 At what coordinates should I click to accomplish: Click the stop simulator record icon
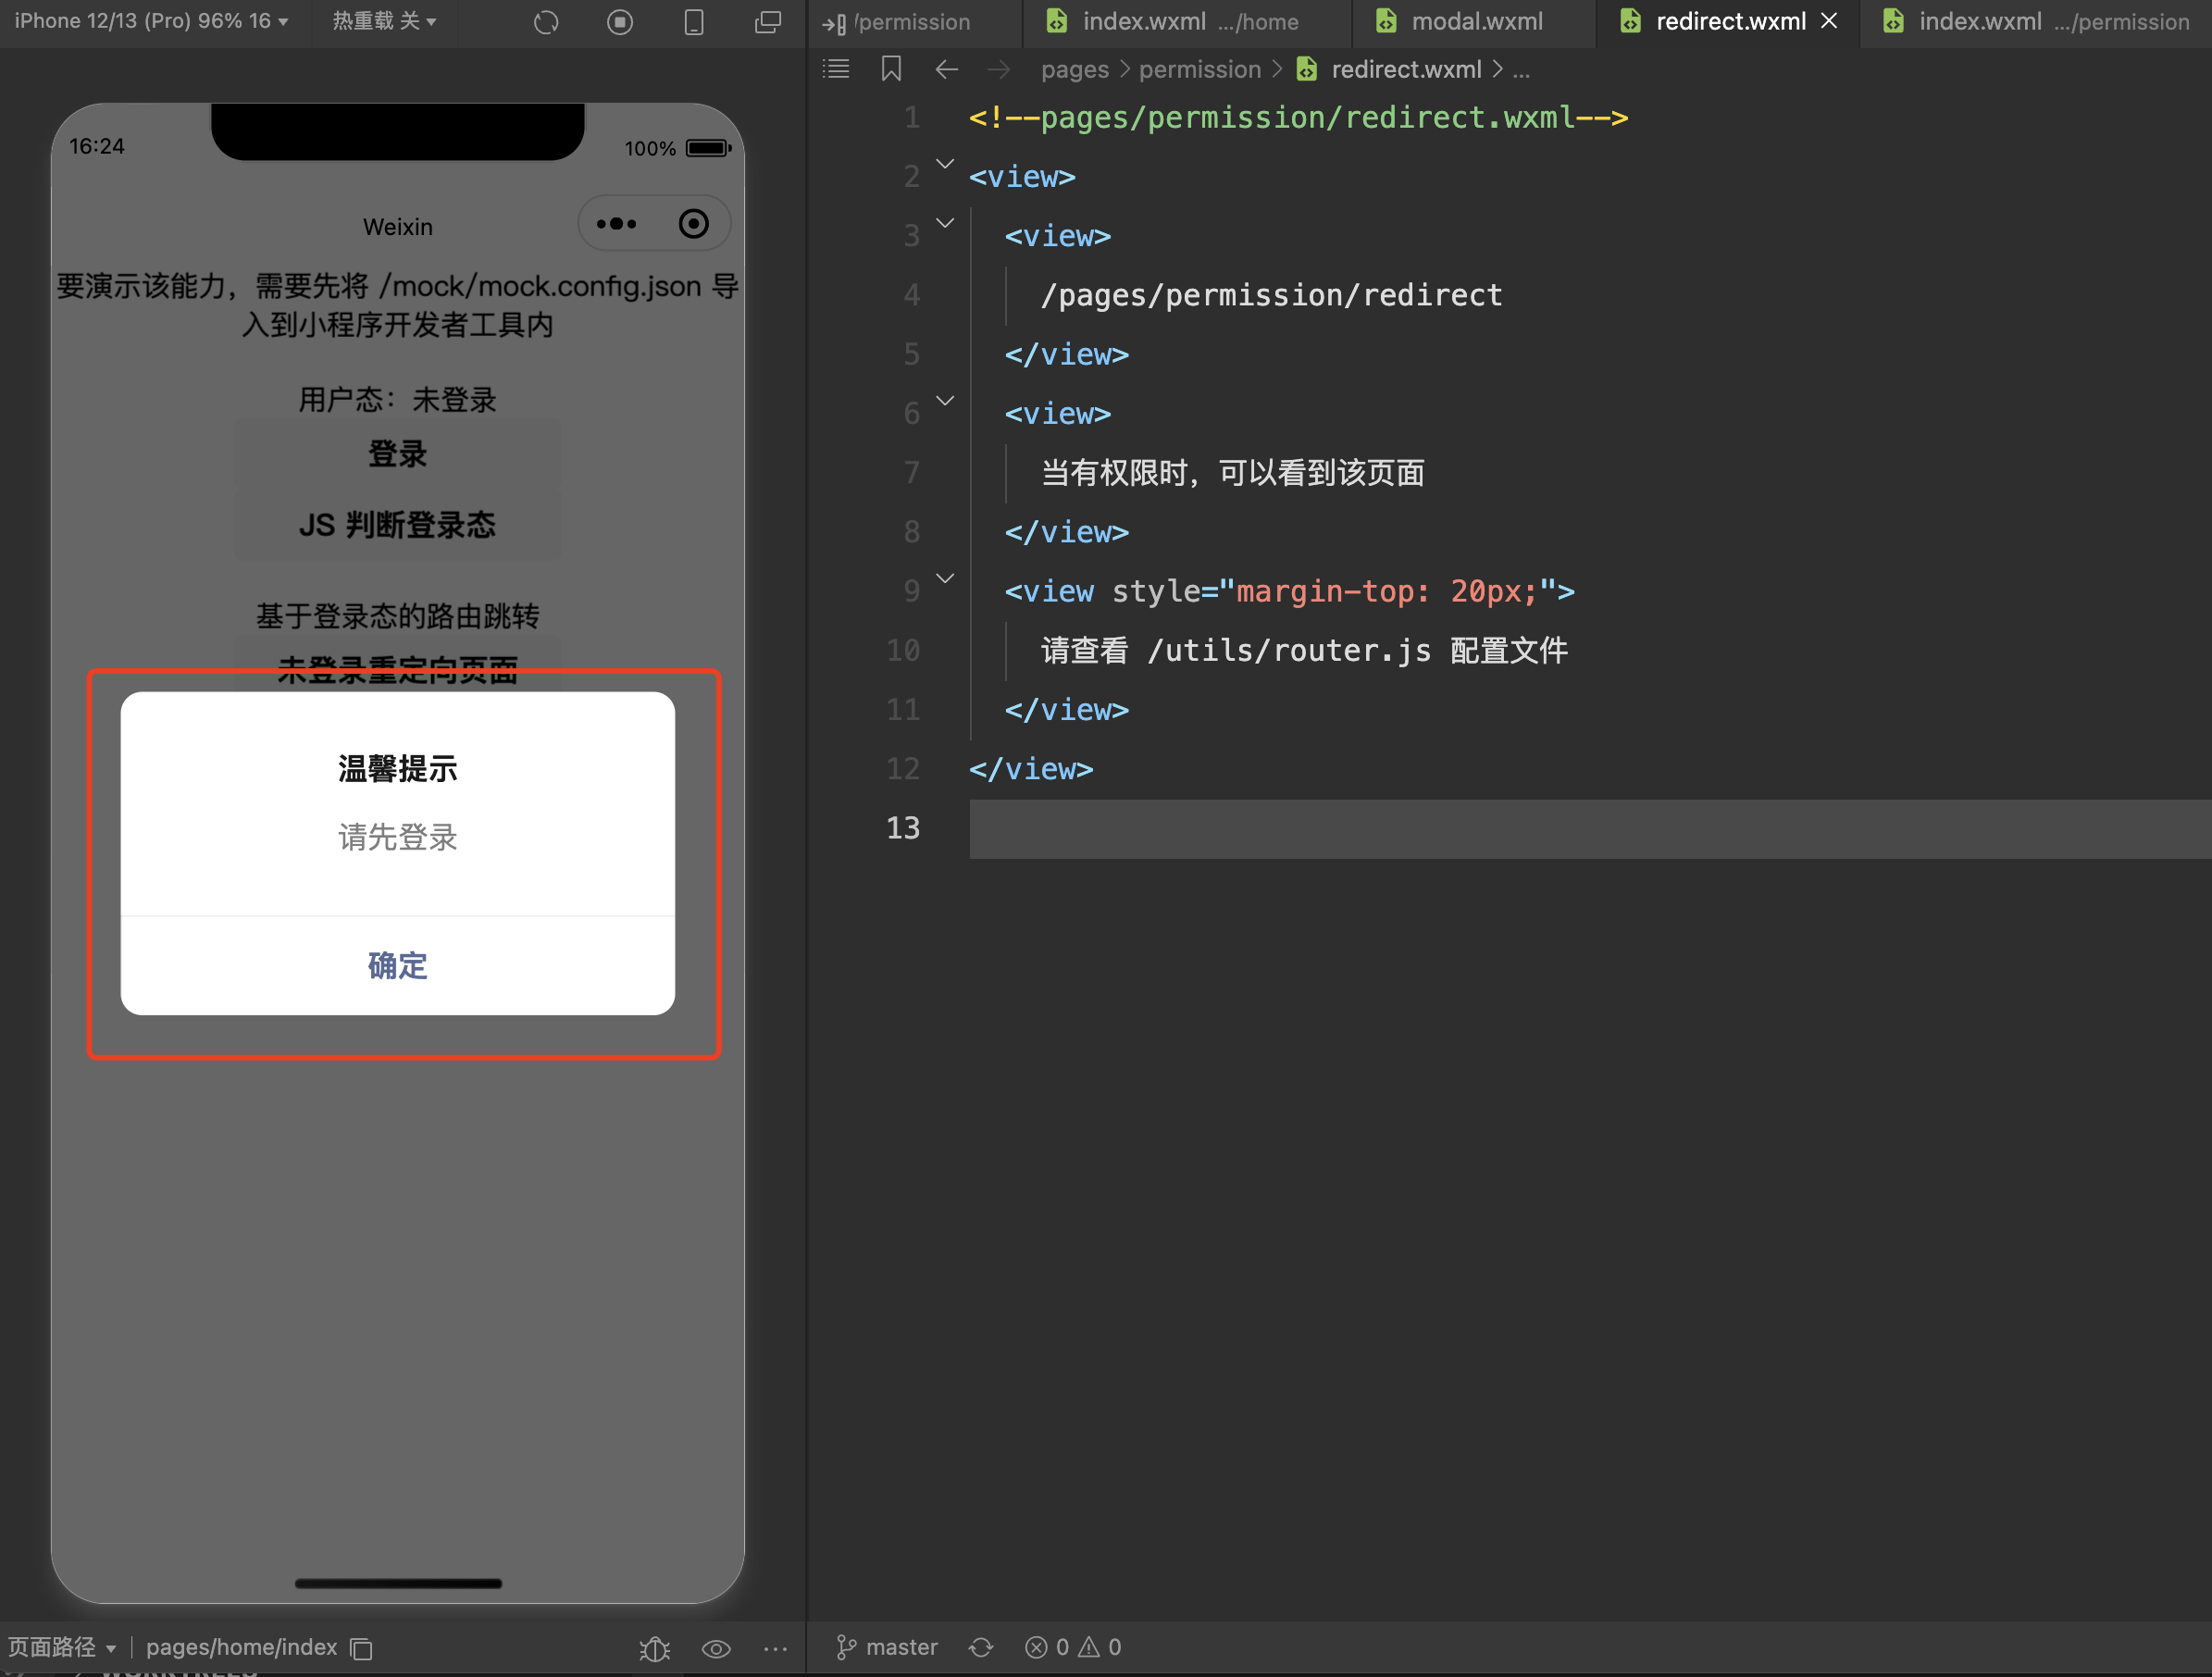point(620,22)
